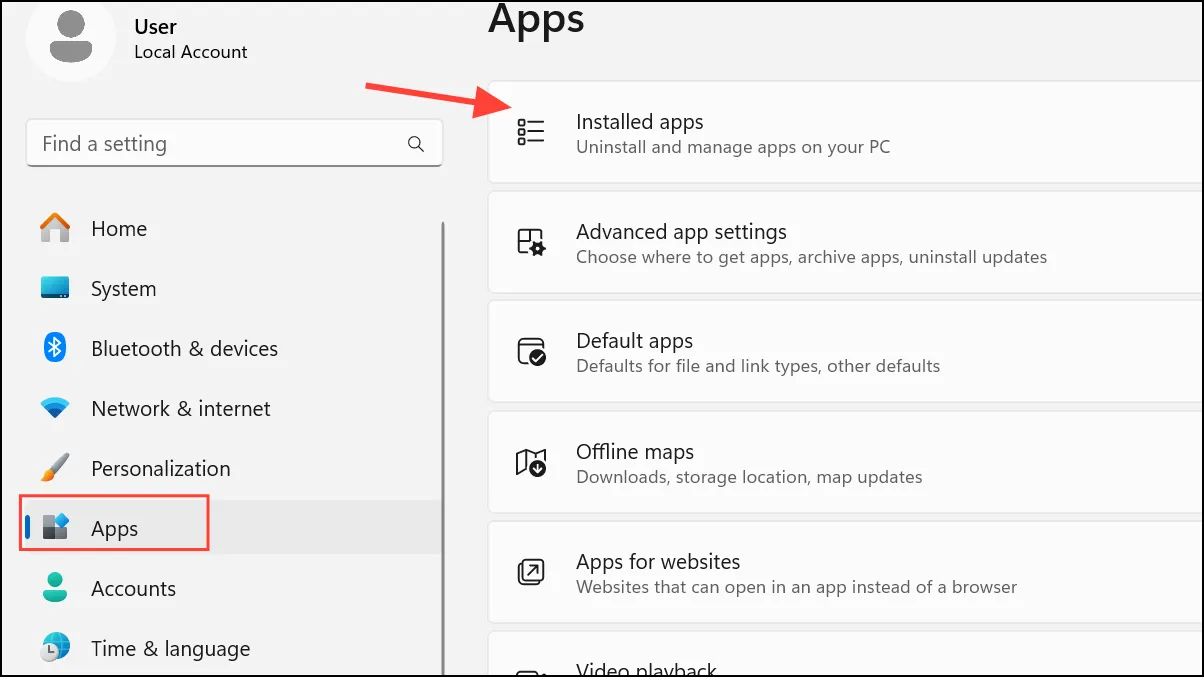Open Installed apps page
Viewport: 1204px width, 677px height.
[x=846, y=134]
